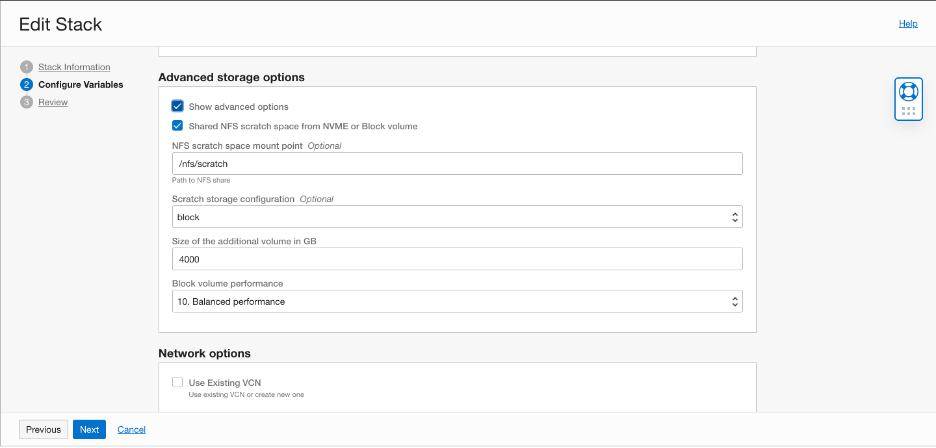The height and width of the screenshot is (448, 936).
Task: Jump to the Review step
Action: coord(53,102)
